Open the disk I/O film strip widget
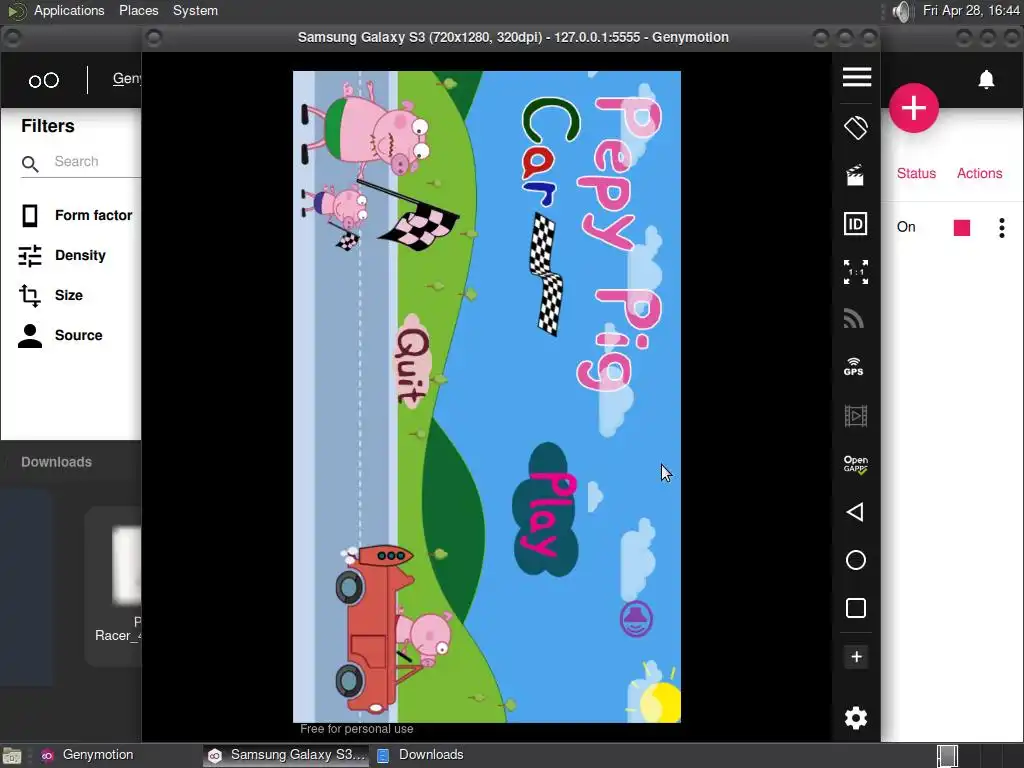Image resolution: width=1024 pixels, height=768 pixels. pos(856,416)
